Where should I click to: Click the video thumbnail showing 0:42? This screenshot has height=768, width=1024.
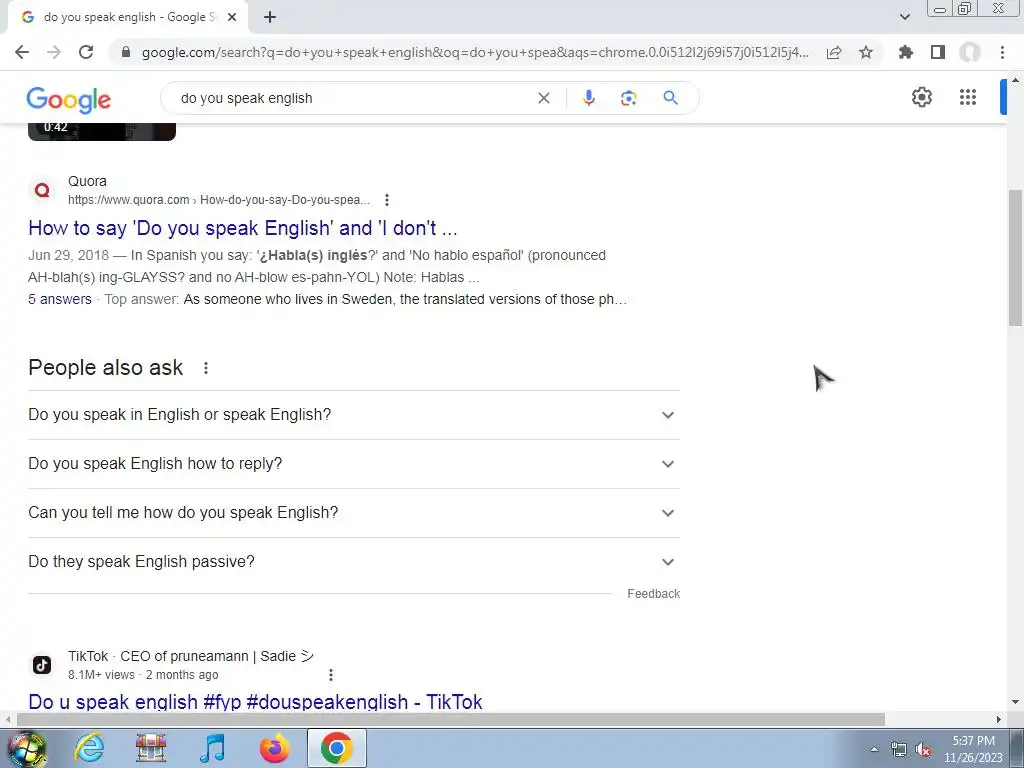tap(102, 131)
